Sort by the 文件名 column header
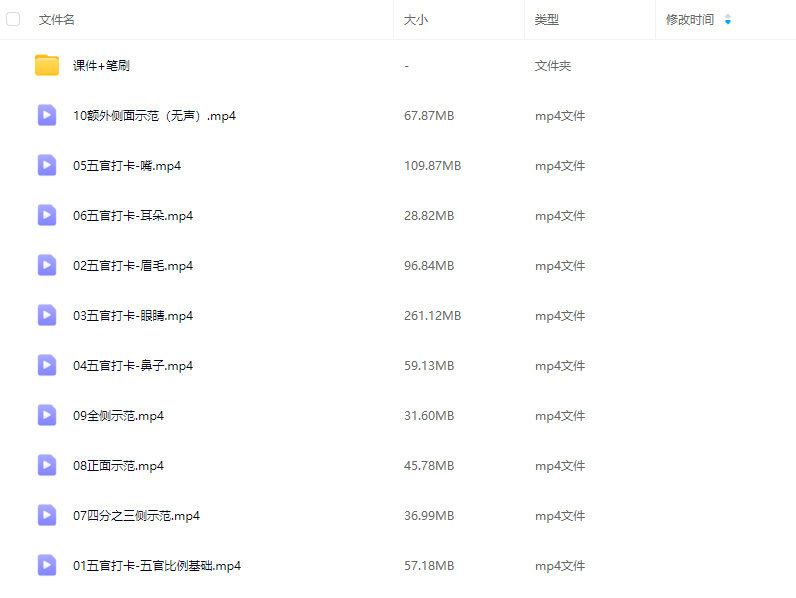 56,20
